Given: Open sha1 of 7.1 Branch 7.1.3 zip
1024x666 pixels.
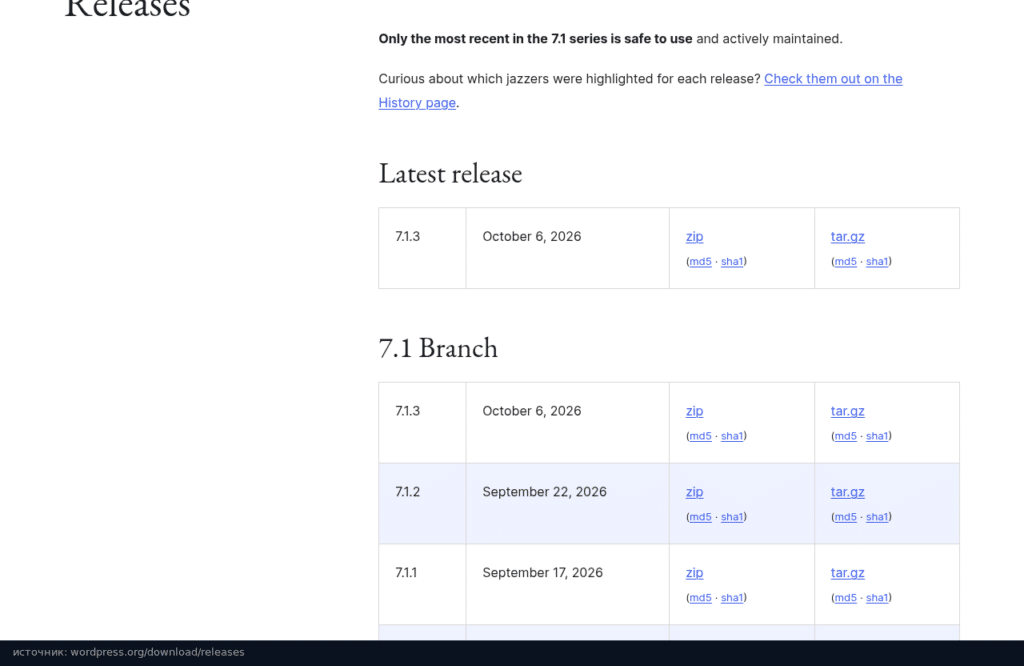Looking at the screenshot, I should pyautogui.click(x=731, y=436).
